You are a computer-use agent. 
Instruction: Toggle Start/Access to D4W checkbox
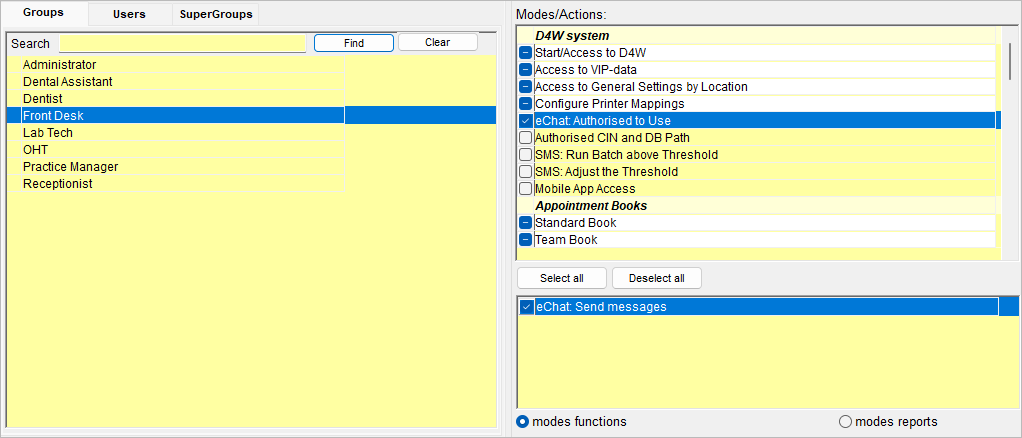(x=525, y=53)
